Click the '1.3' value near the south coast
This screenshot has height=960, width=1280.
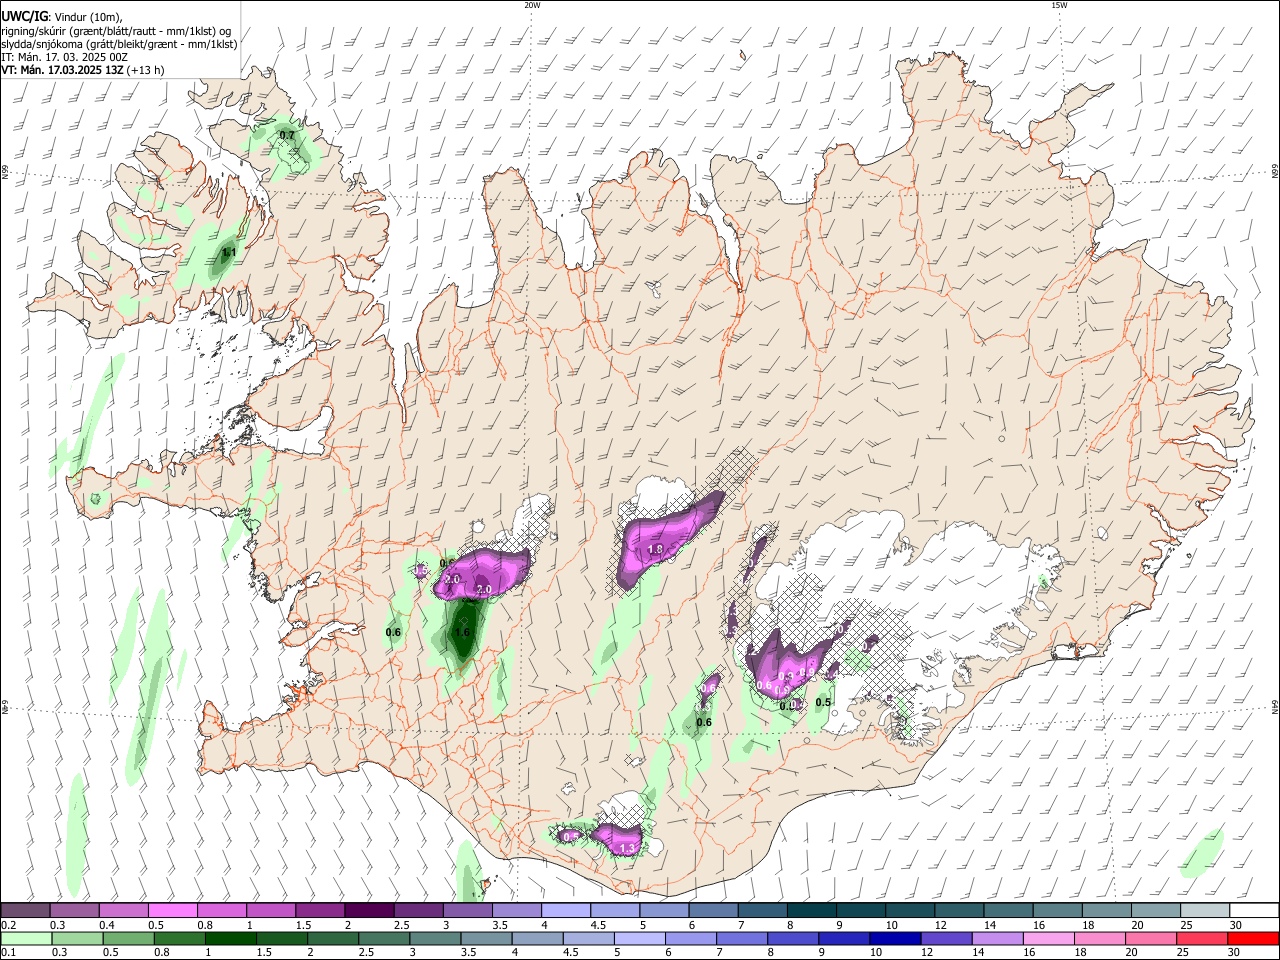pos(627,848)
